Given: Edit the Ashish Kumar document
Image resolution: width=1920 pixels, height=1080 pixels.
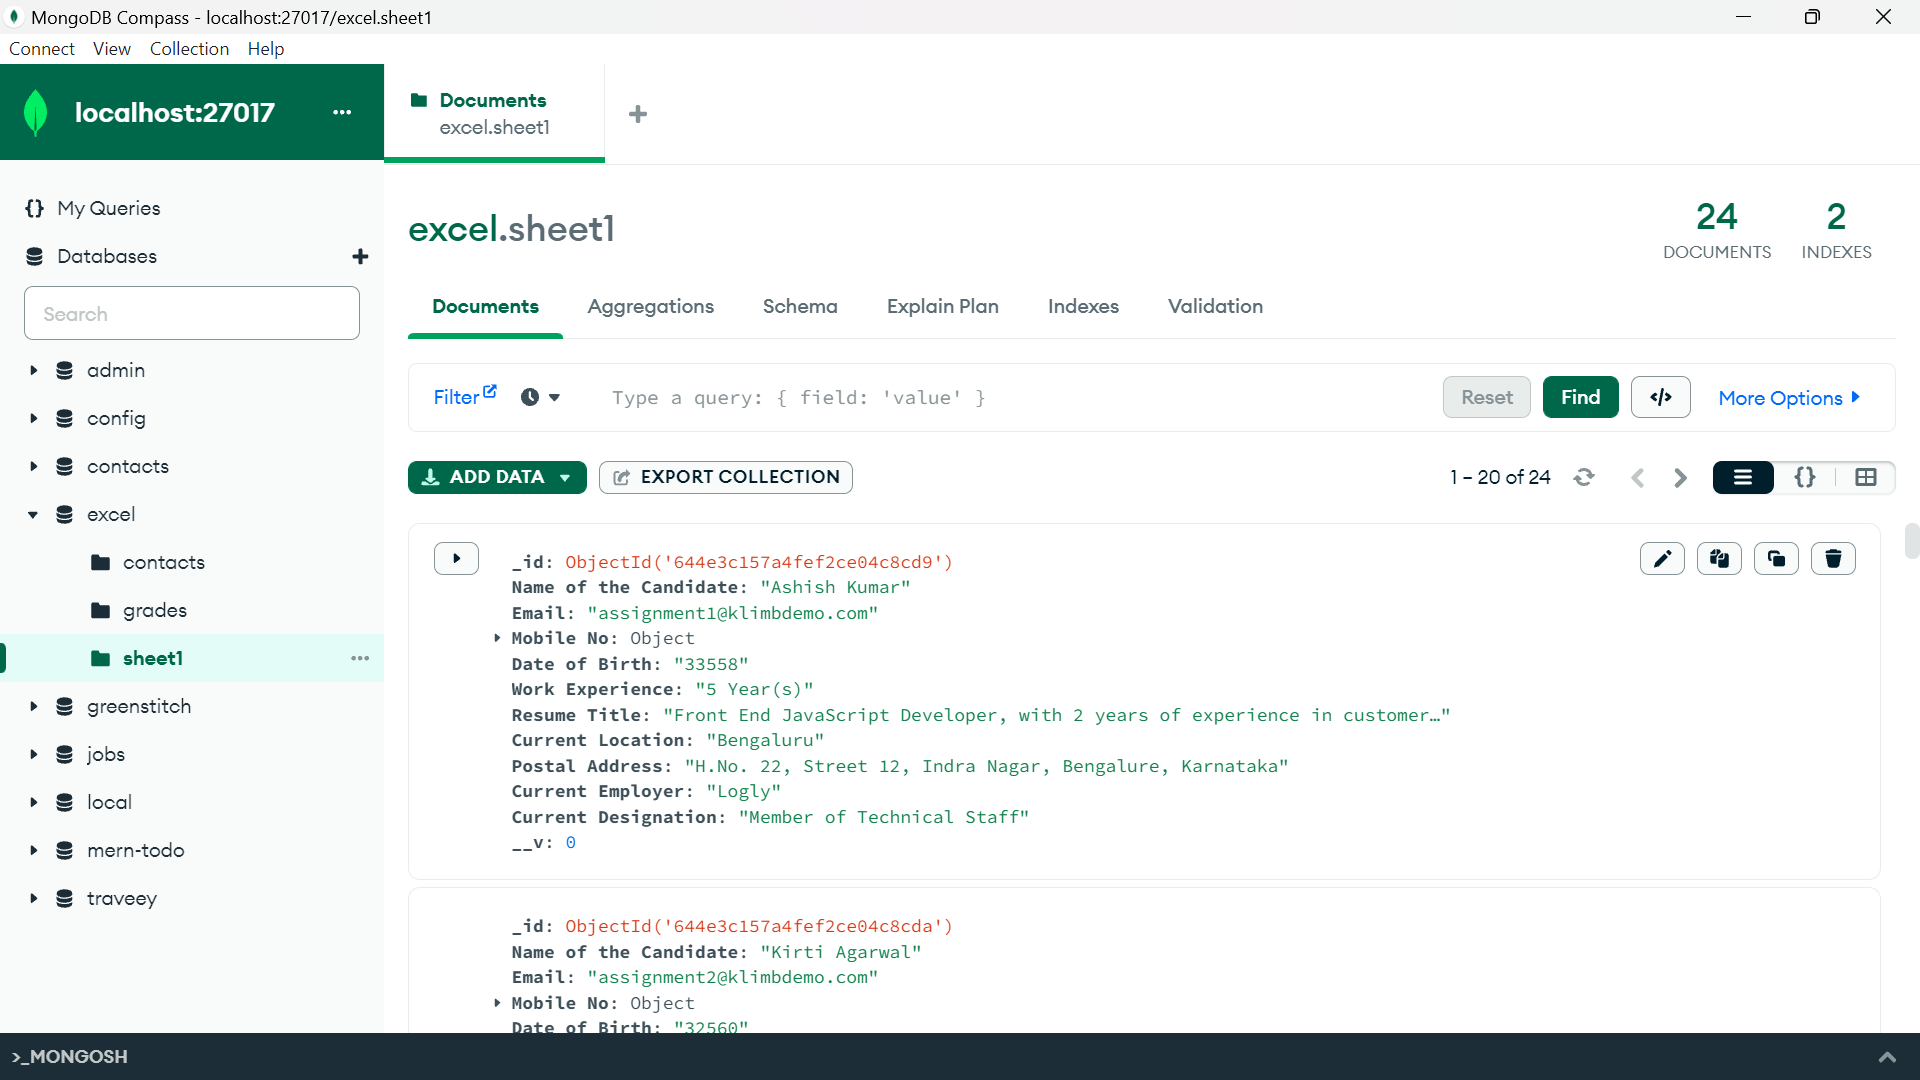Looking at the screenshot, I should click(1662, 558).
